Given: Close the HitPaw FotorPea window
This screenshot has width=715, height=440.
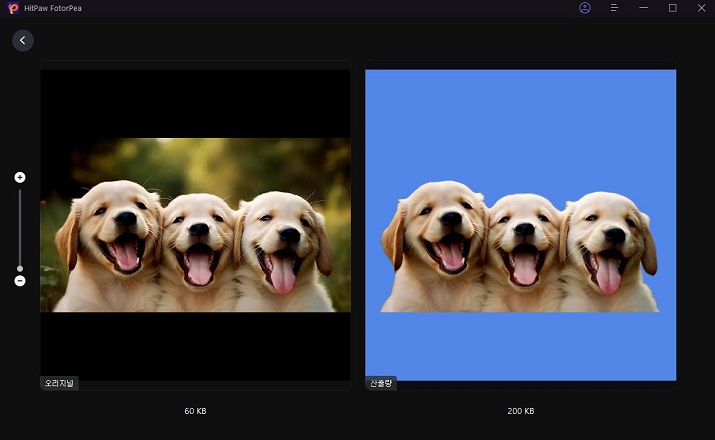Looking at the screenshot, I should point(700,8).
